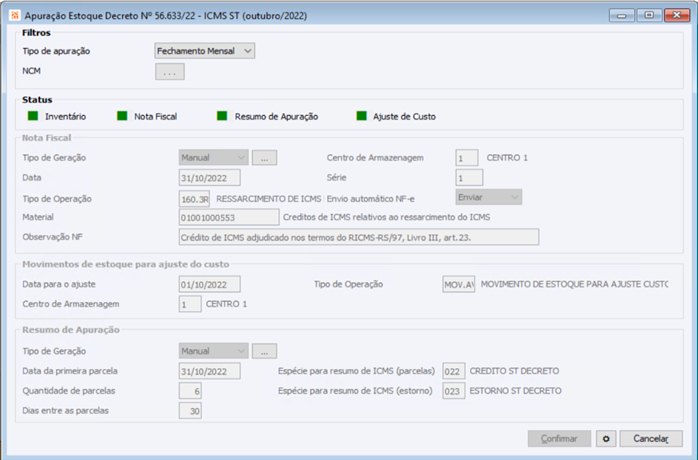Open the Tipo de apuração dropdown
Screen dimensions: 698x460
(x=205, y=51)
